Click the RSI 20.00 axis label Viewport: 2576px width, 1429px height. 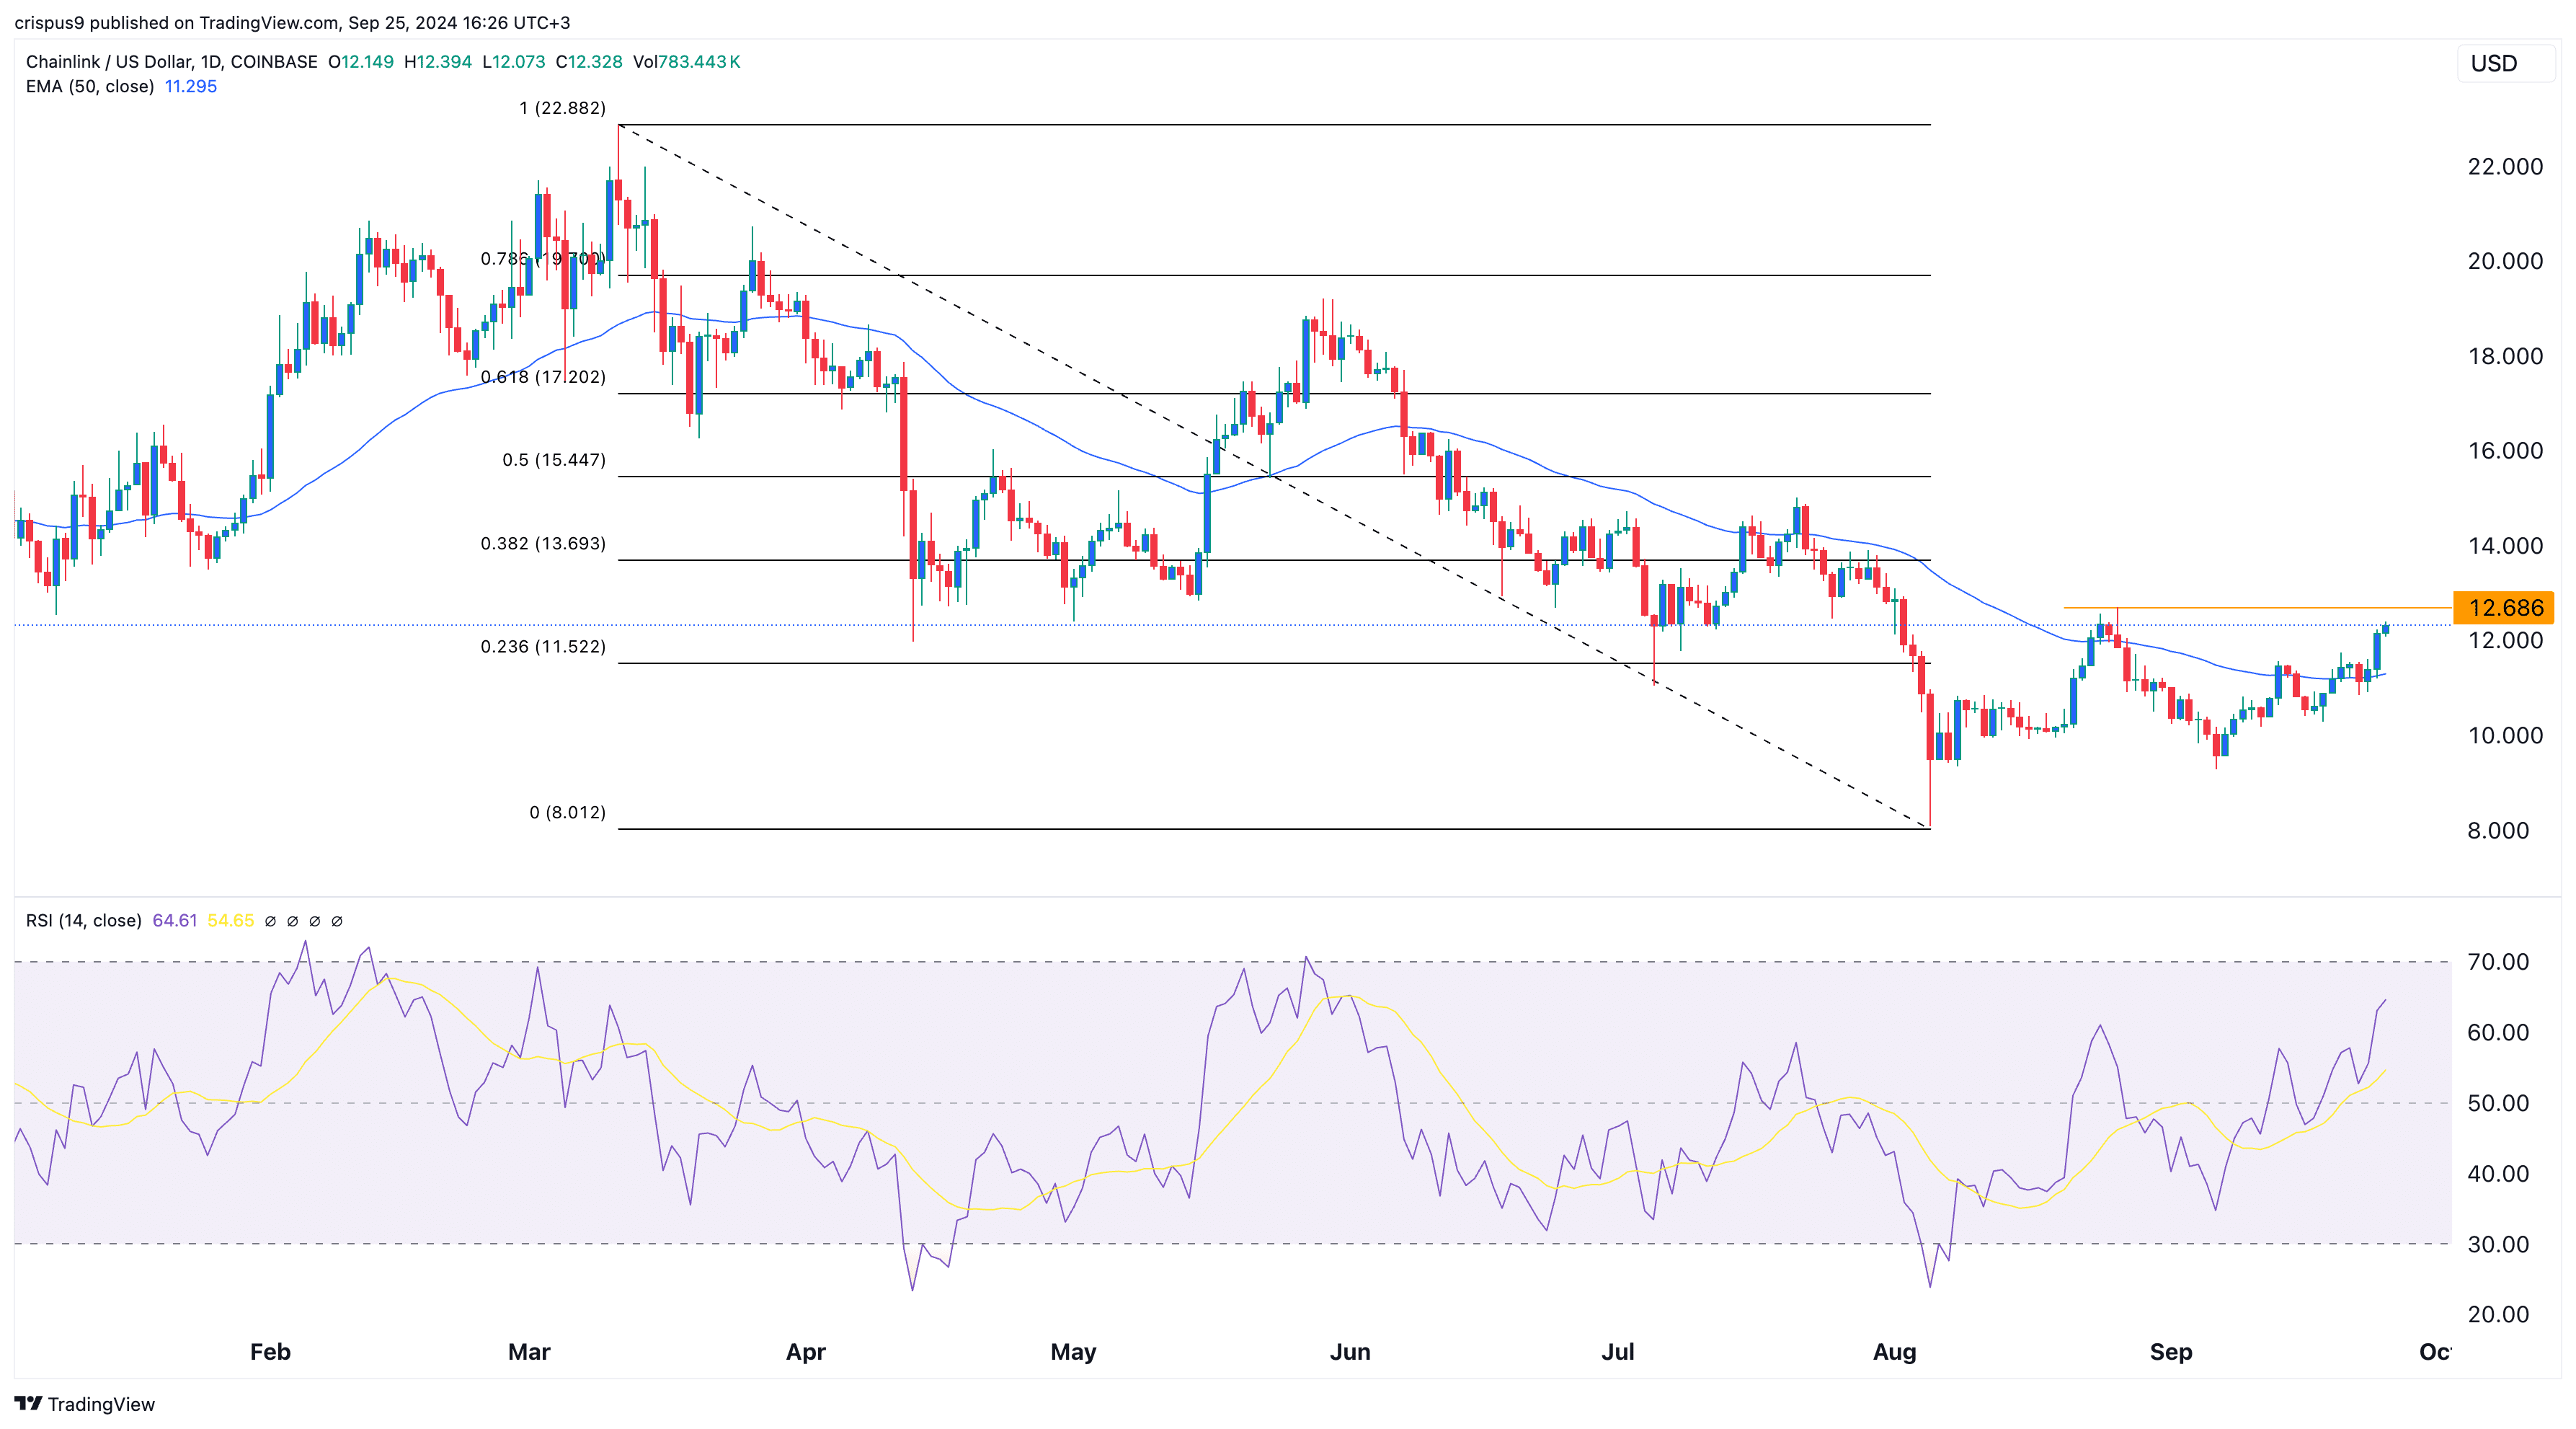pos(2498,1315)
